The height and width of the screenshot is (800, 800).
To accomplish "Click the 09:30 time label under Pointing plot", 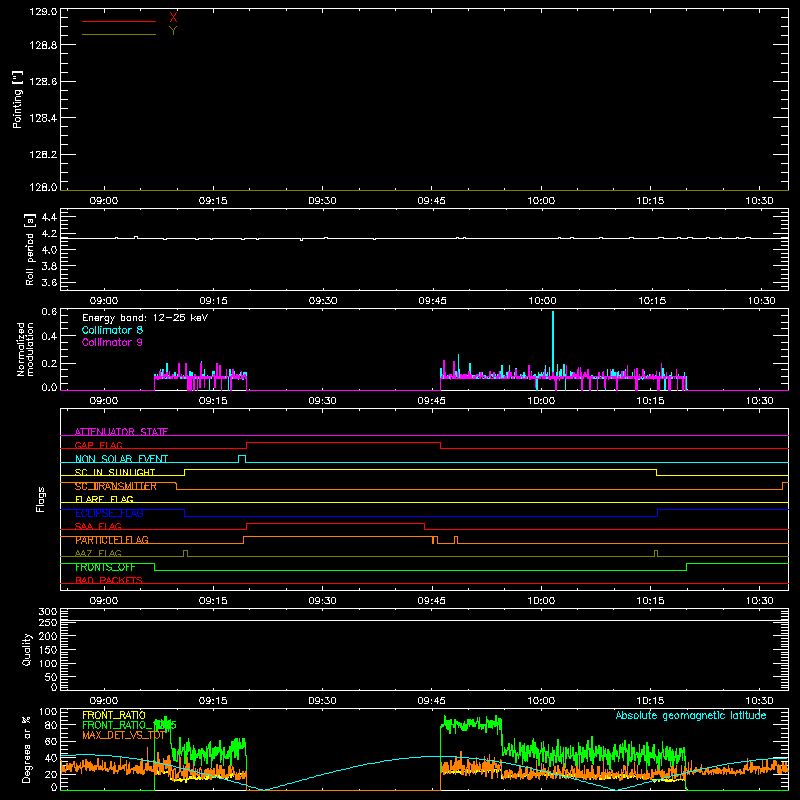I will coord(322,201).
